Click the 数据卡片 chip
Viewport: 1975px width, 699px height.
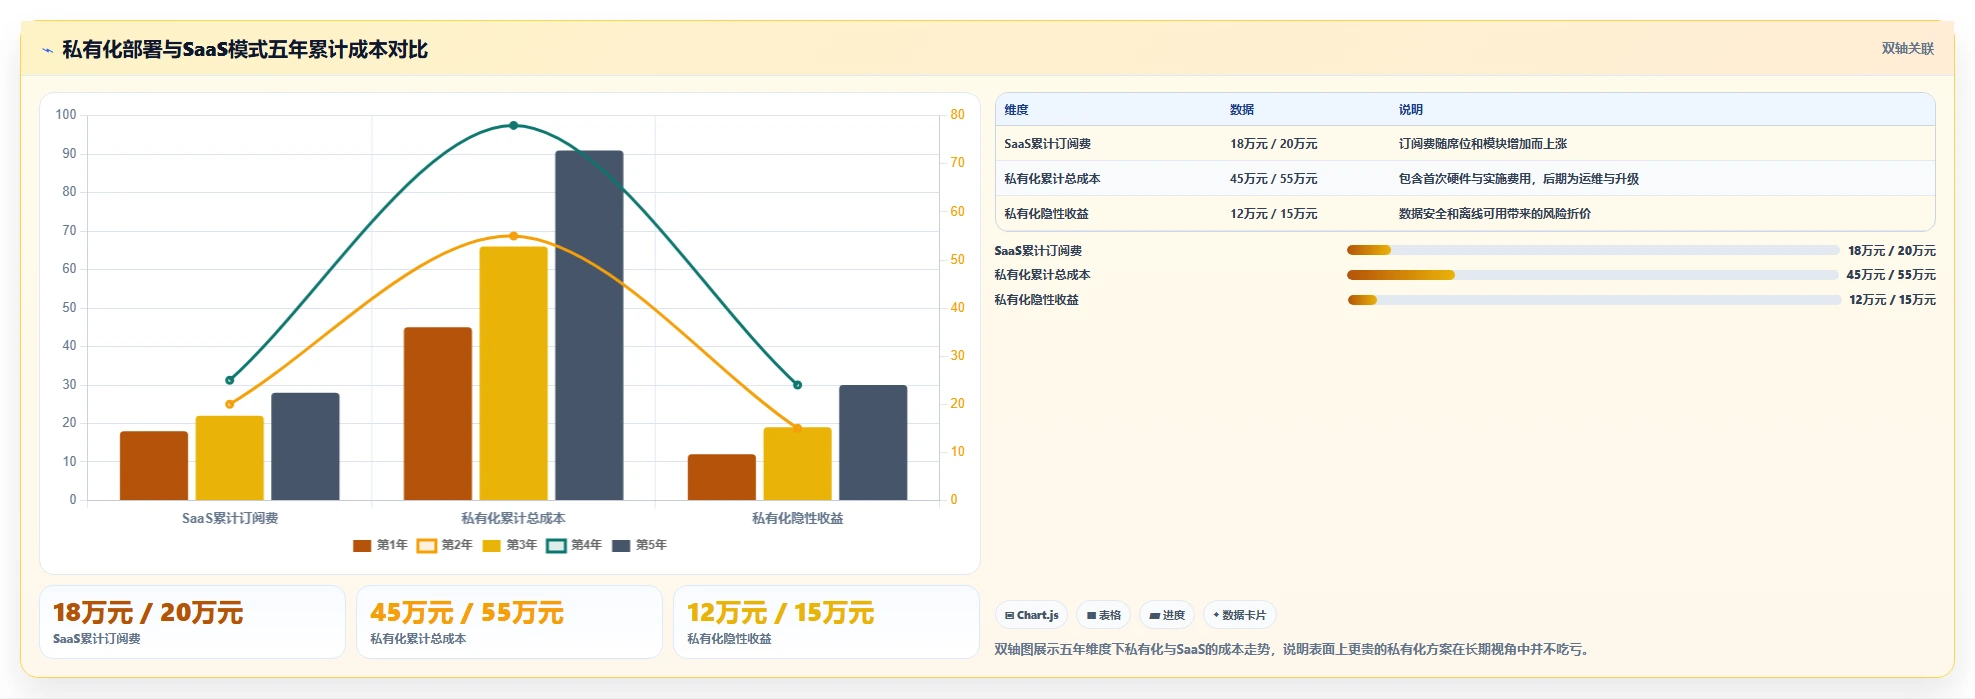pos(1240,615)
